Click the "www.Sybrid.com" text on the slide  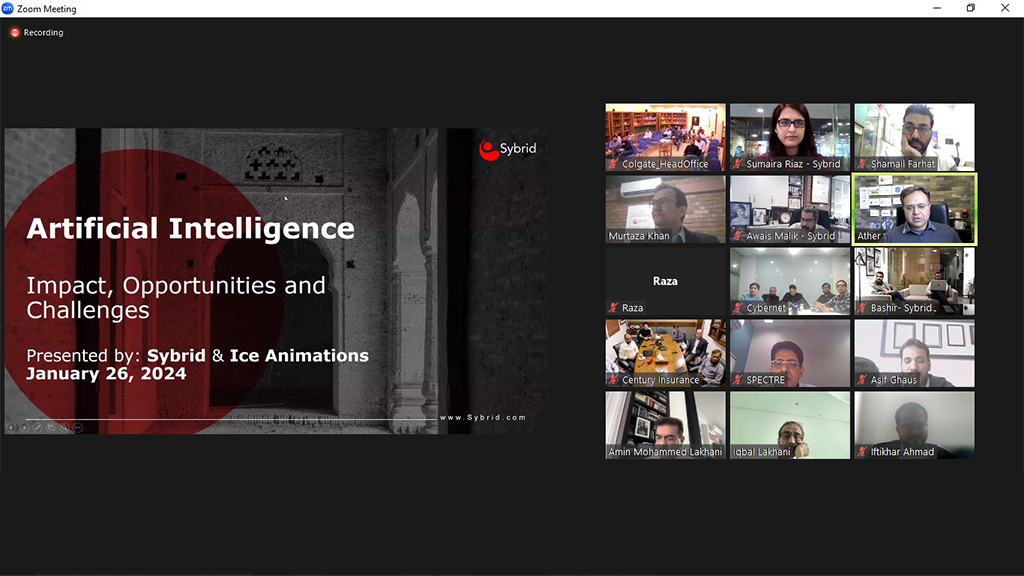click(483, 417)
